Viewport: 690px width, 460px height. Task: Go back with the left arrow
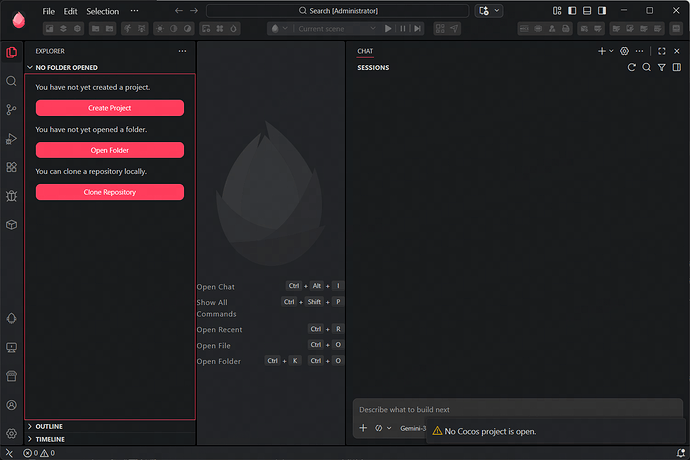[179, 11]
